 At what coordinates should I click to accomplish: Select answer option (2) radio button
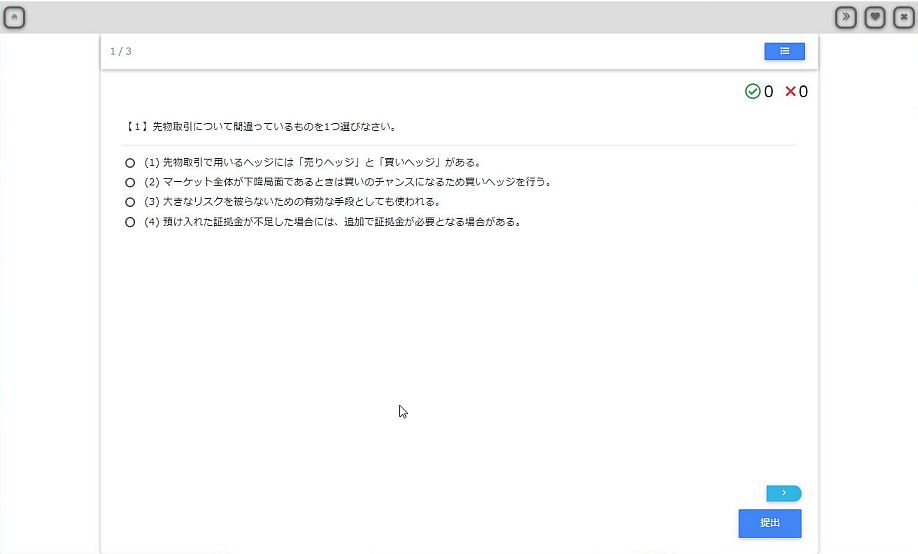click(130, 183)
